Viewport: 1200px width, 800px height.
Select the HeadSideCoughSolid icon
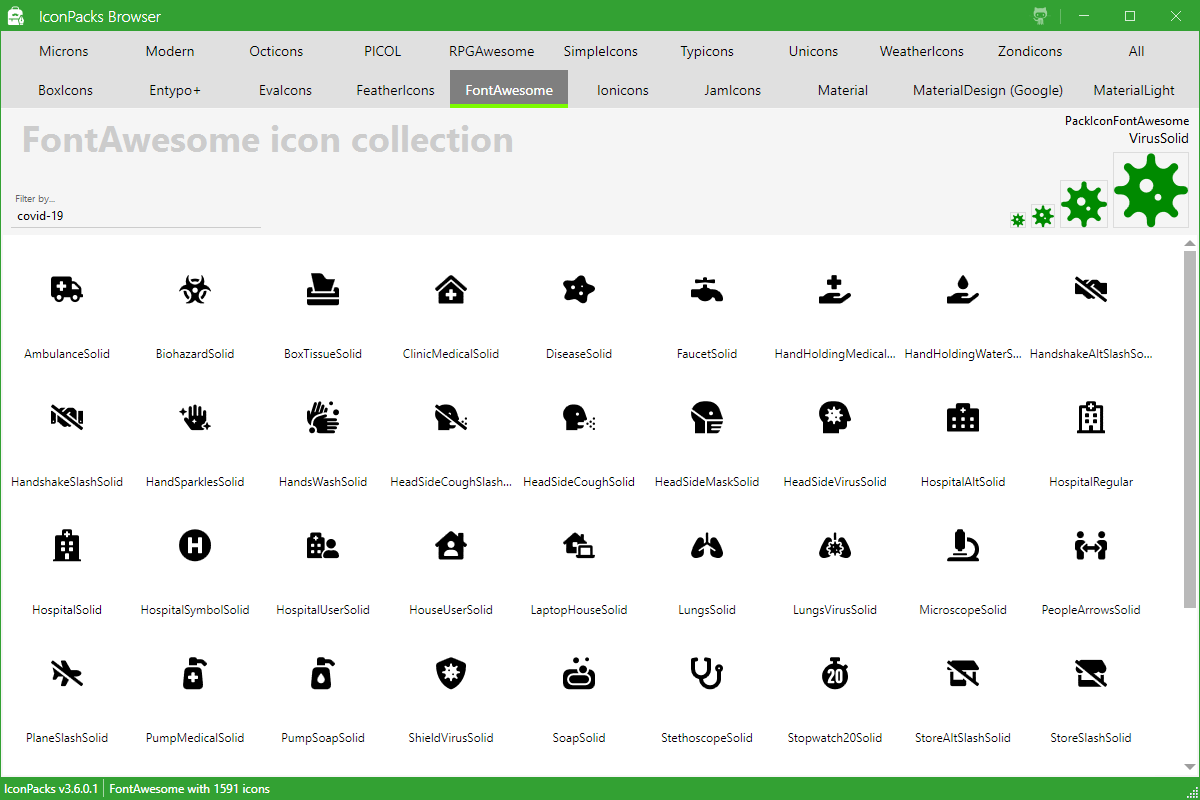click(x=579, y=418)
